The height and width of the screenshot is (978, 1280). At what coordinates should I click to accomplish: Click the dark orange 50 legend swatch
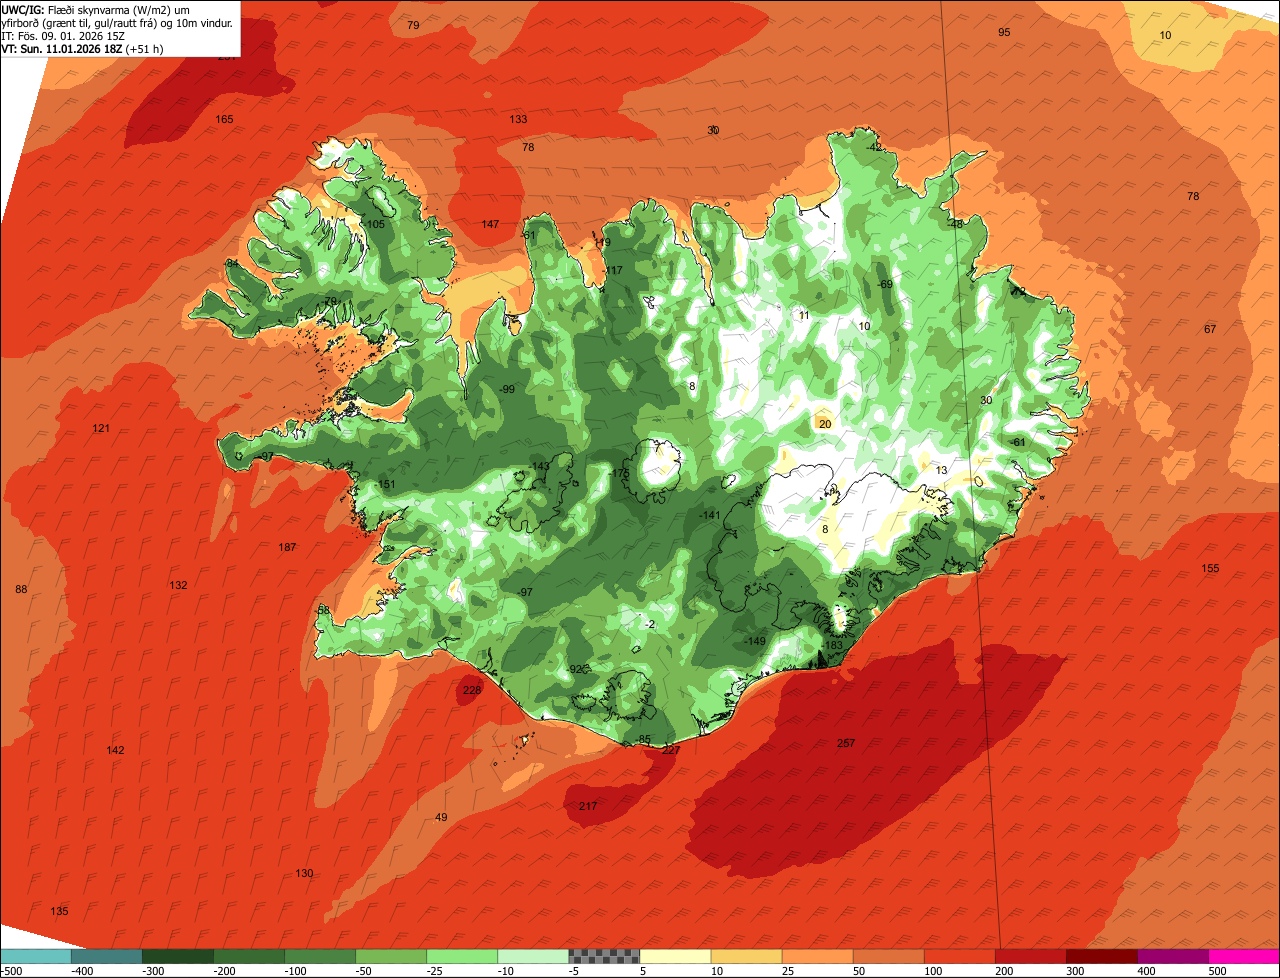point(888,956)
